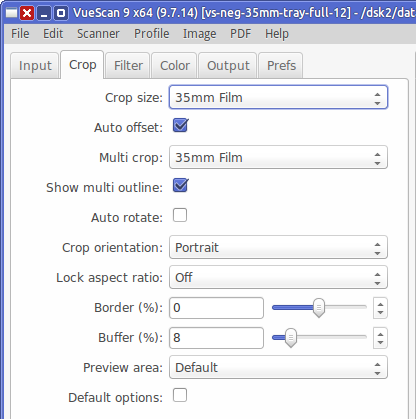Enable the Auto rotate checkbox
The width and height of the screenshot is (416, 419).
point(180,215)
